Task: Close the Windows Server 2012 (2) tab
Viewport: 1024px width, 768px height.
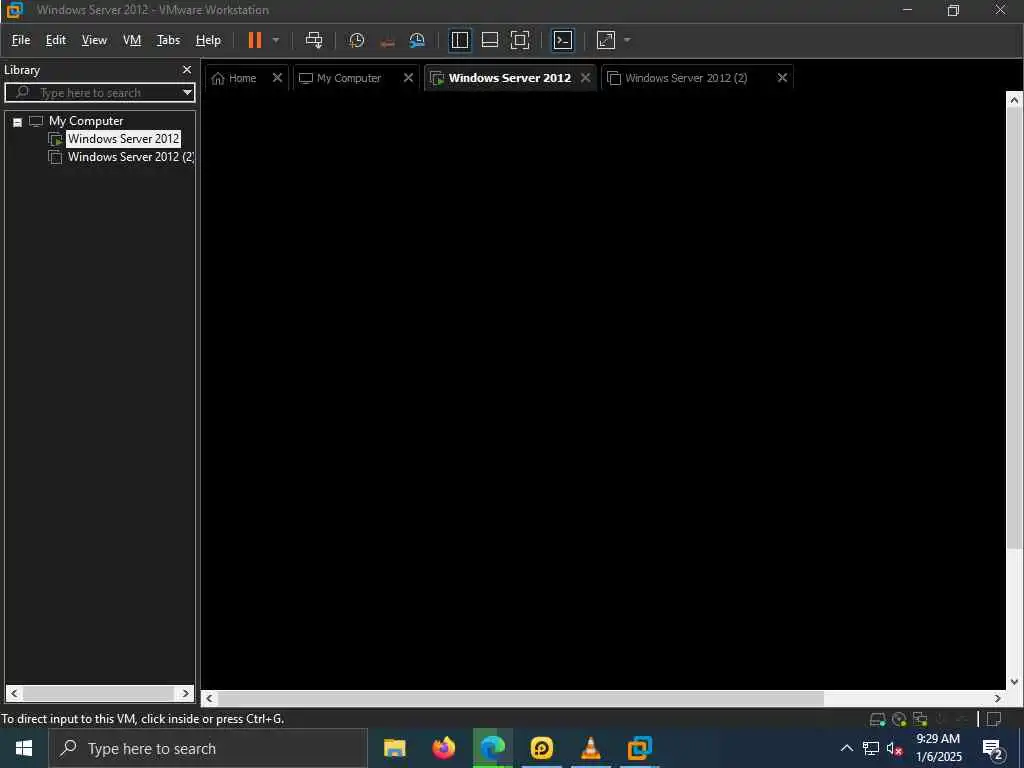Action: point(782,77)
